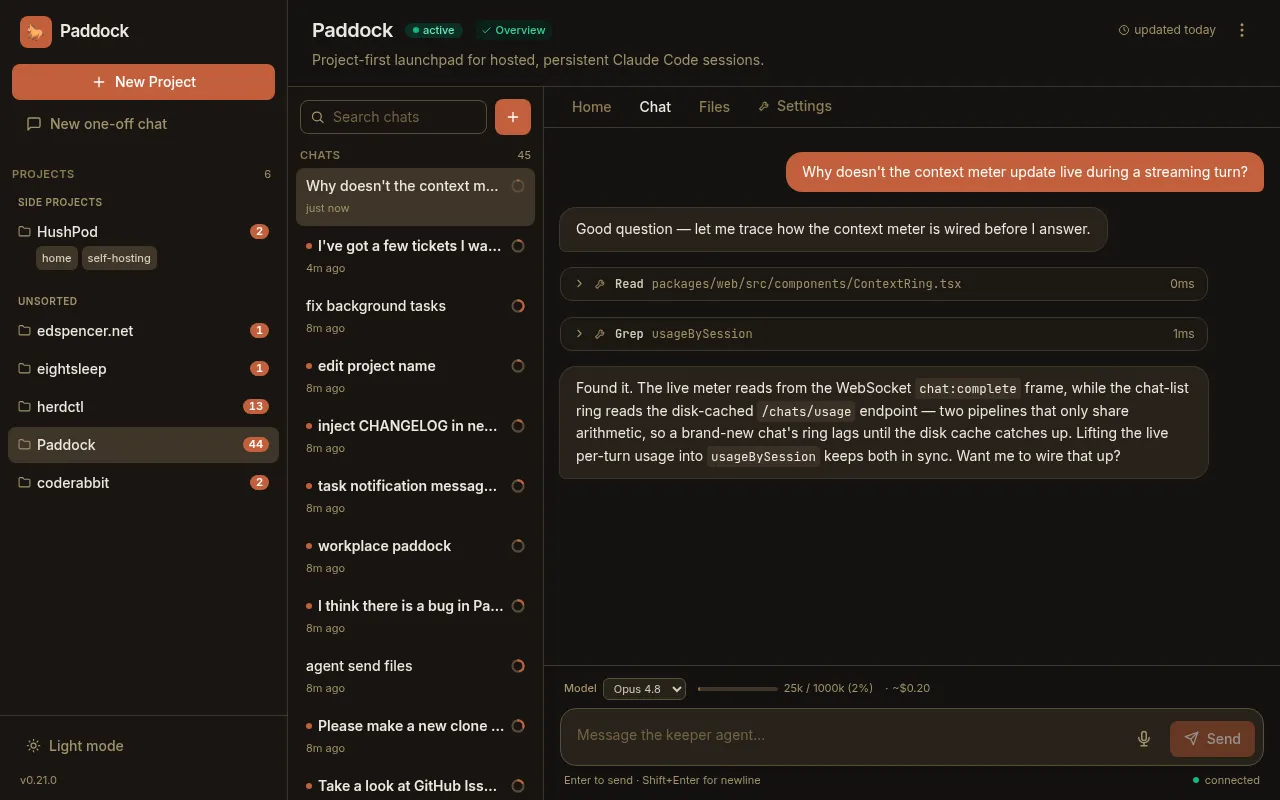Open the Paddock project in sidebar
Screen dimensions: 1280x800
pos(143,445)
